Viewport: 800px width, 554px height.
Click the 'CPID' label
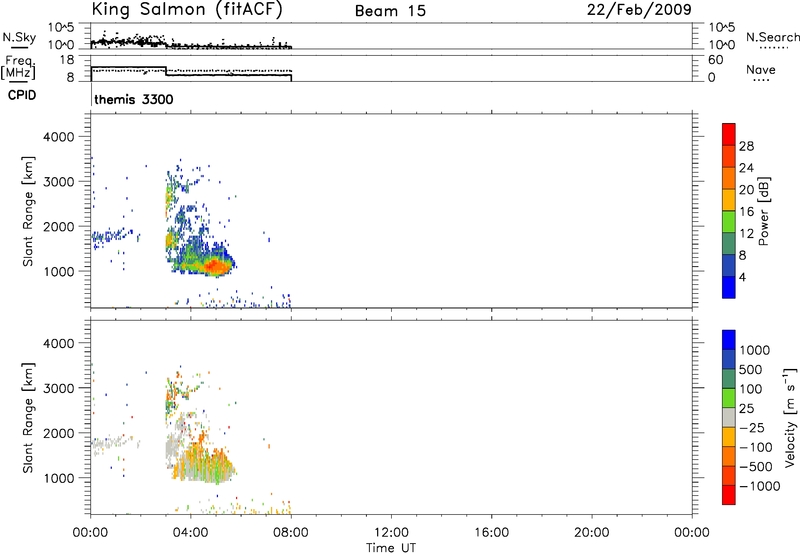22,95
